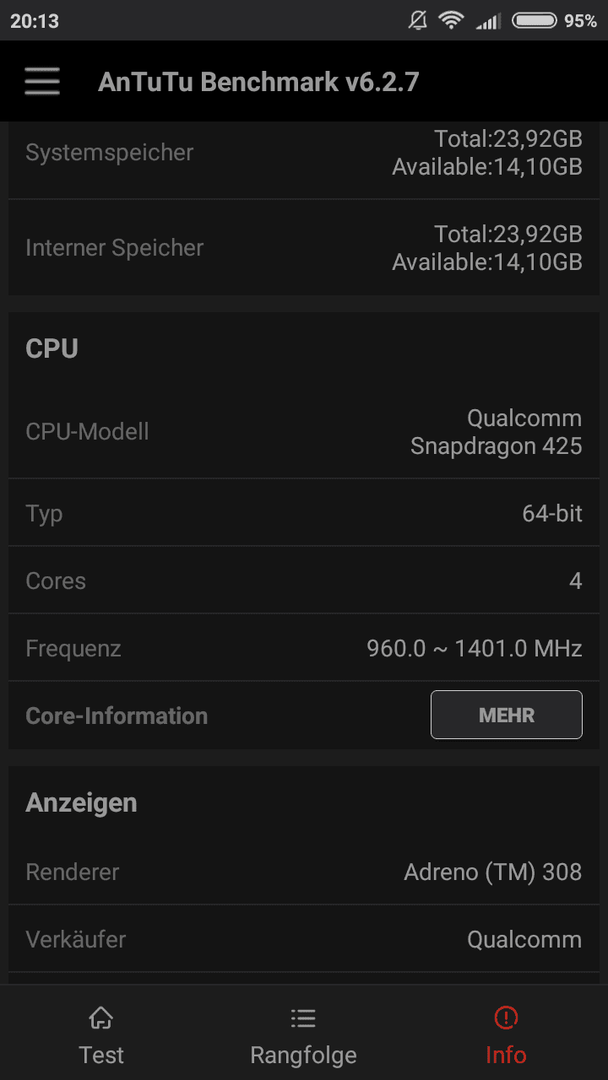Select the Frequenz 960.0 ~ 1401.0 MHz row
608x1080 pixels.
(304, 648)
